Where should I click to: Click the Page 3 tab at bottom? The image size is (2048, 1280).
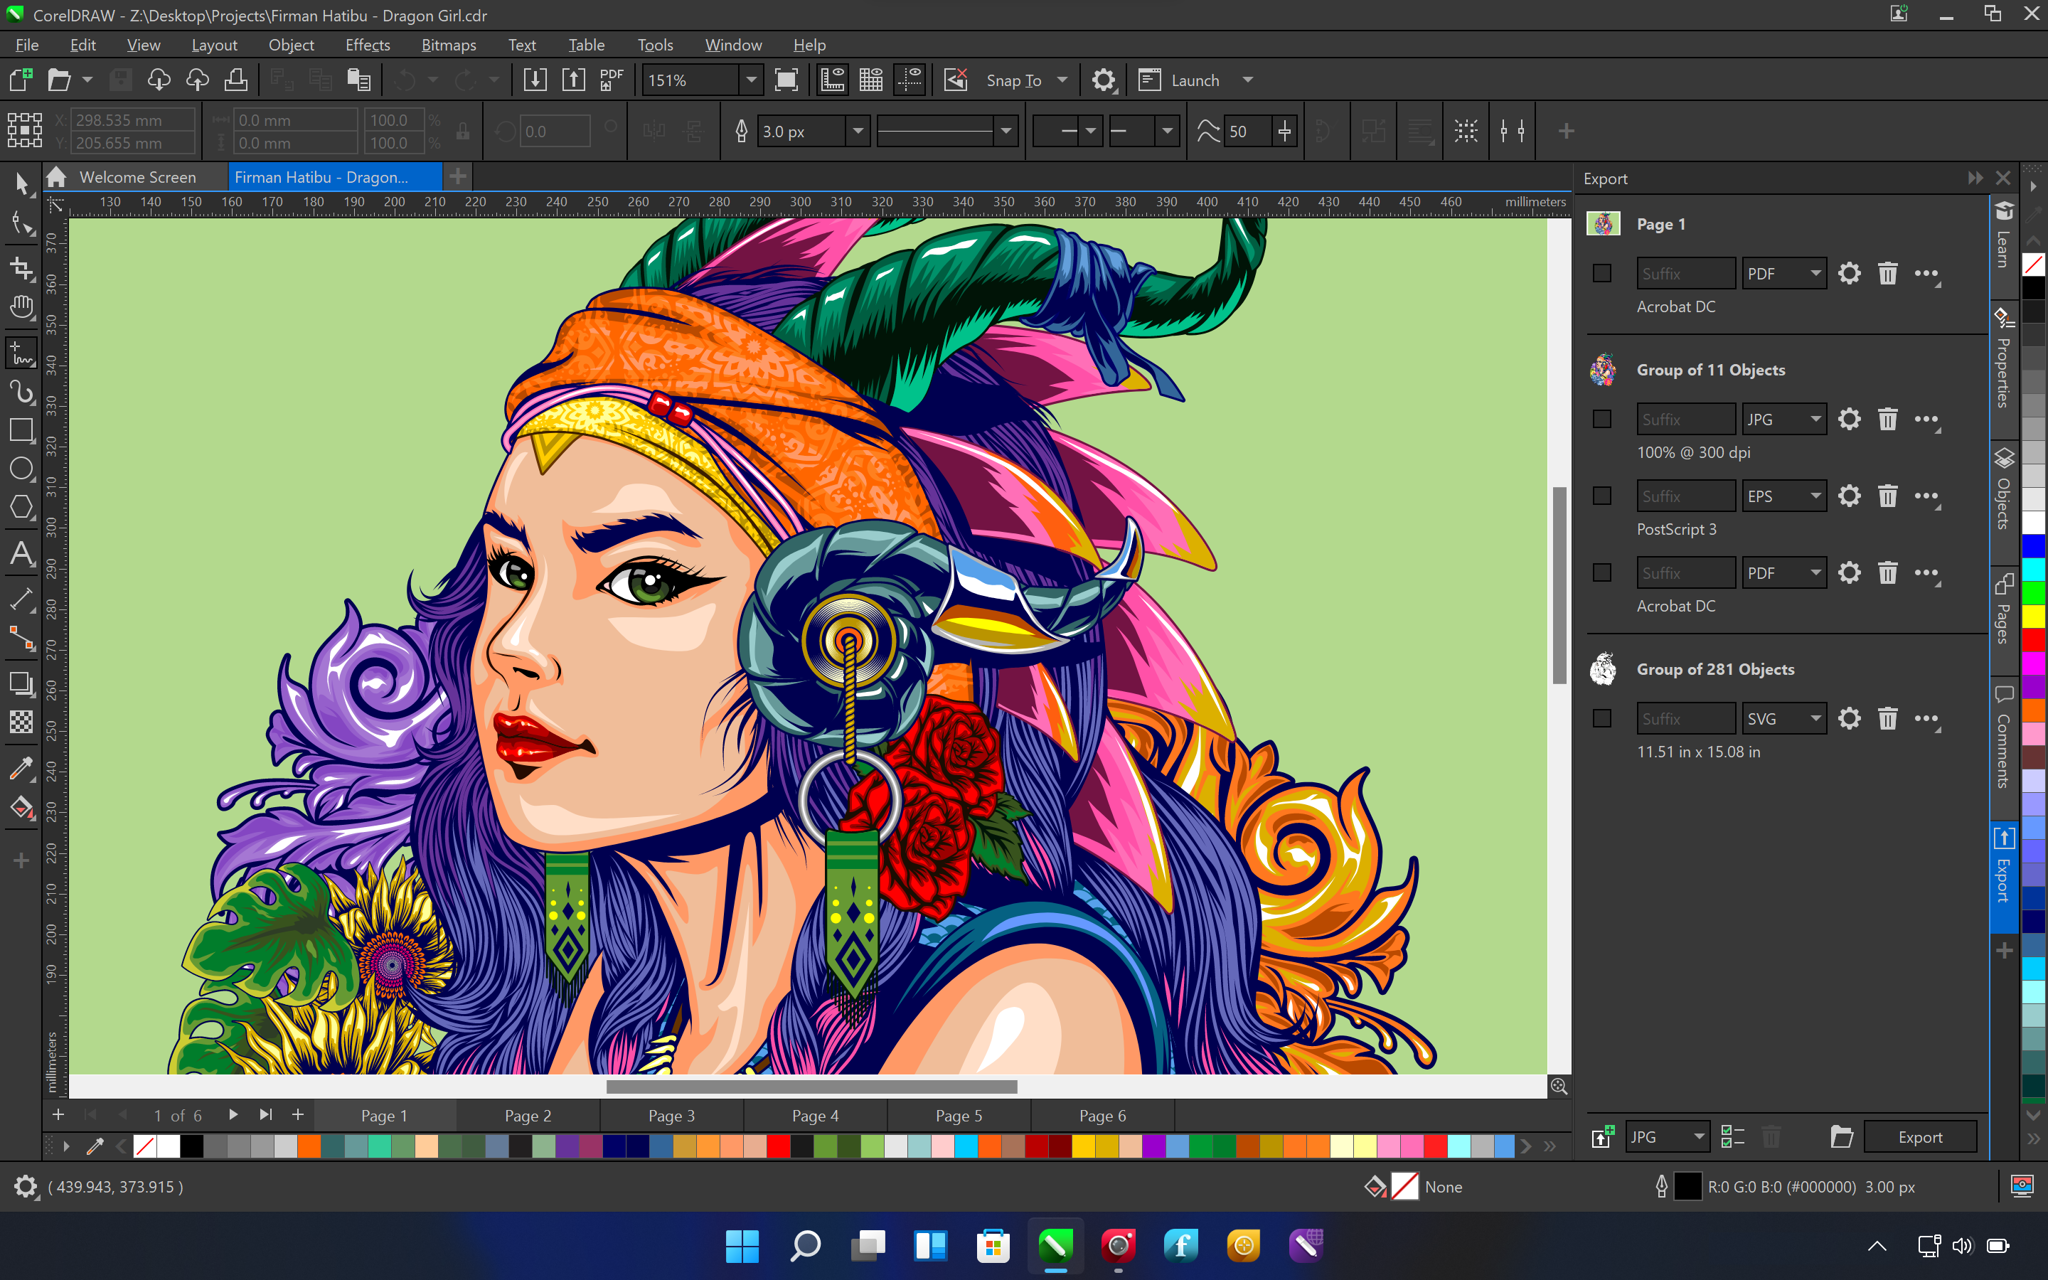(672, 1115)
